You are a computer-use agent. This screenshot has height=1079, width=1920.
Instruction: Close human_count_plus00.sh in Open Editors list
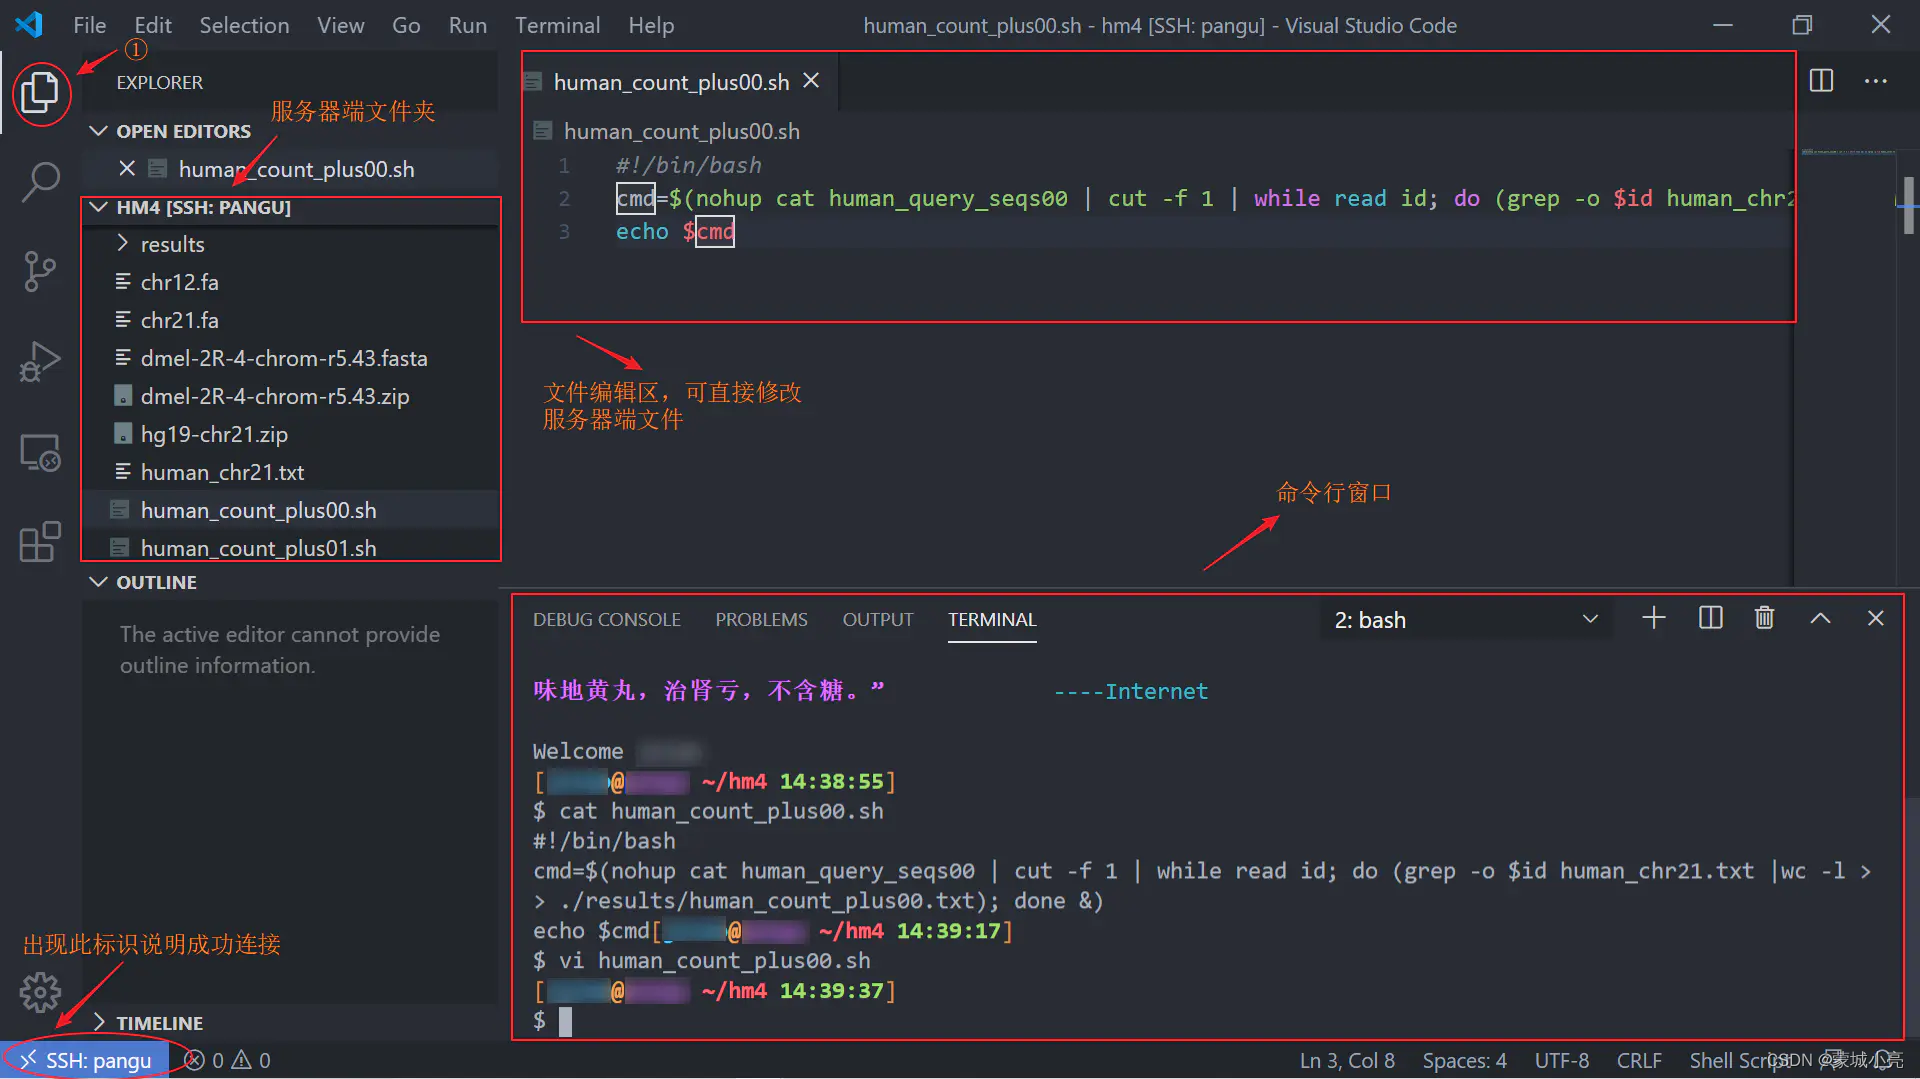tap(127, 169)
